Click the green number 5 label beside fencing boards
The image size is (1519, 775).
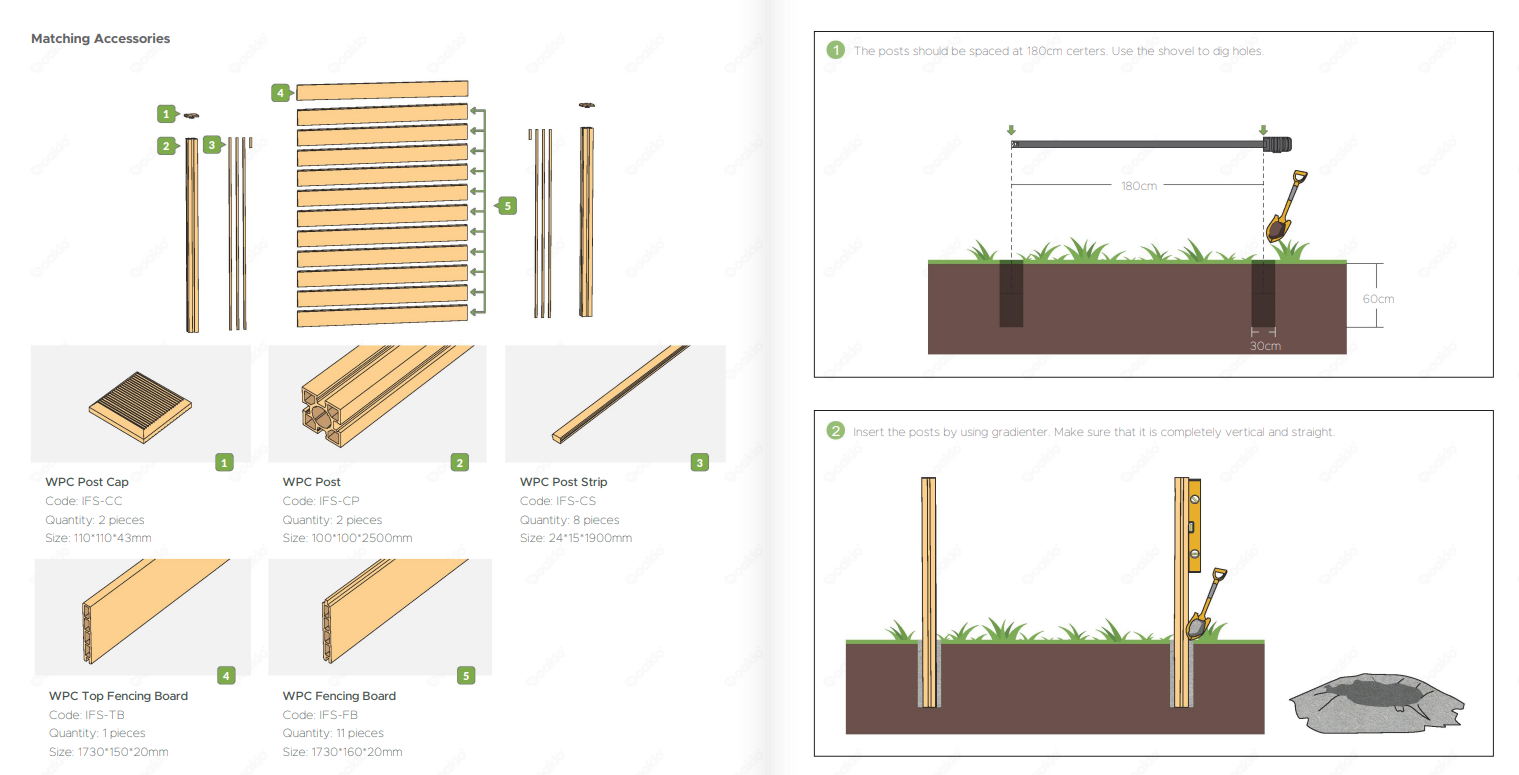(507, 206)
